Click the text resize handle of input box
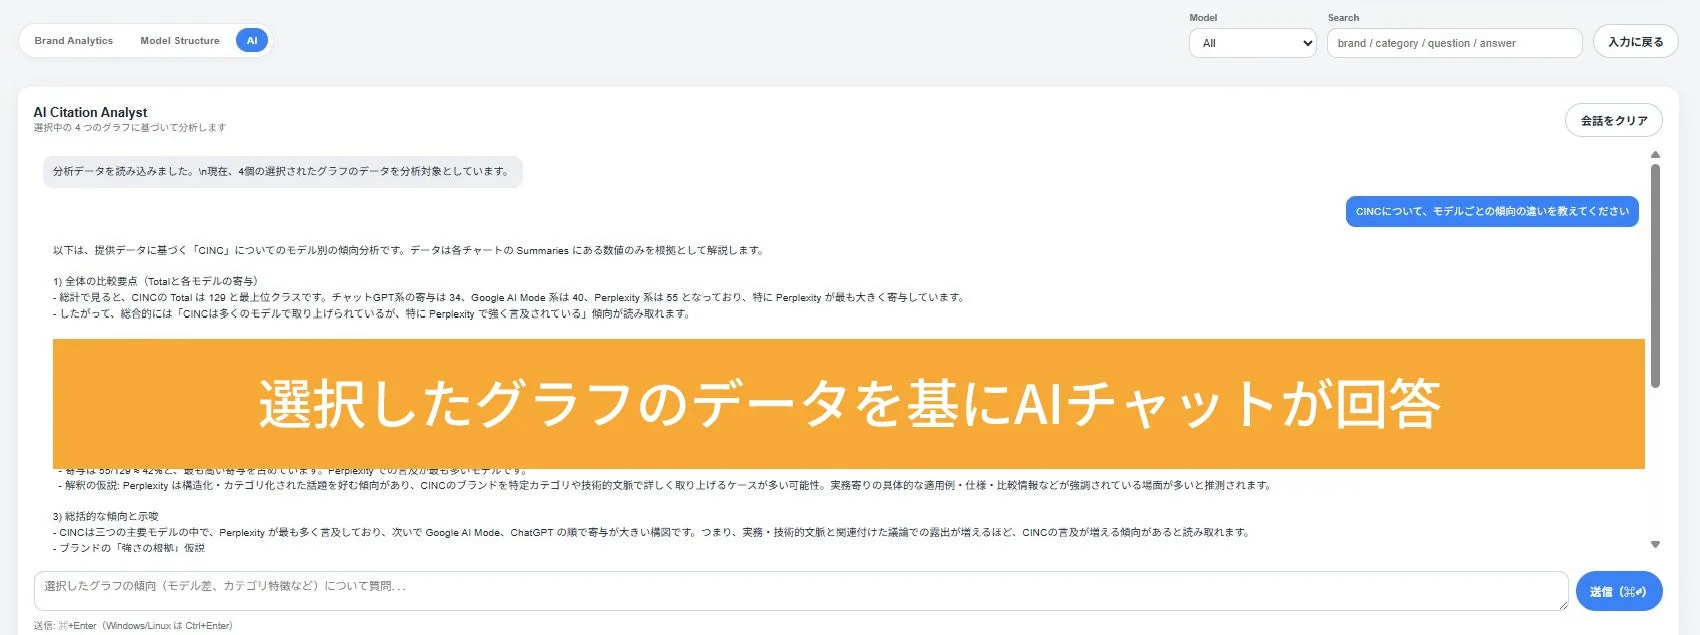The width and height of the screenshot is (1700, 635). [x=1562, y=604]
